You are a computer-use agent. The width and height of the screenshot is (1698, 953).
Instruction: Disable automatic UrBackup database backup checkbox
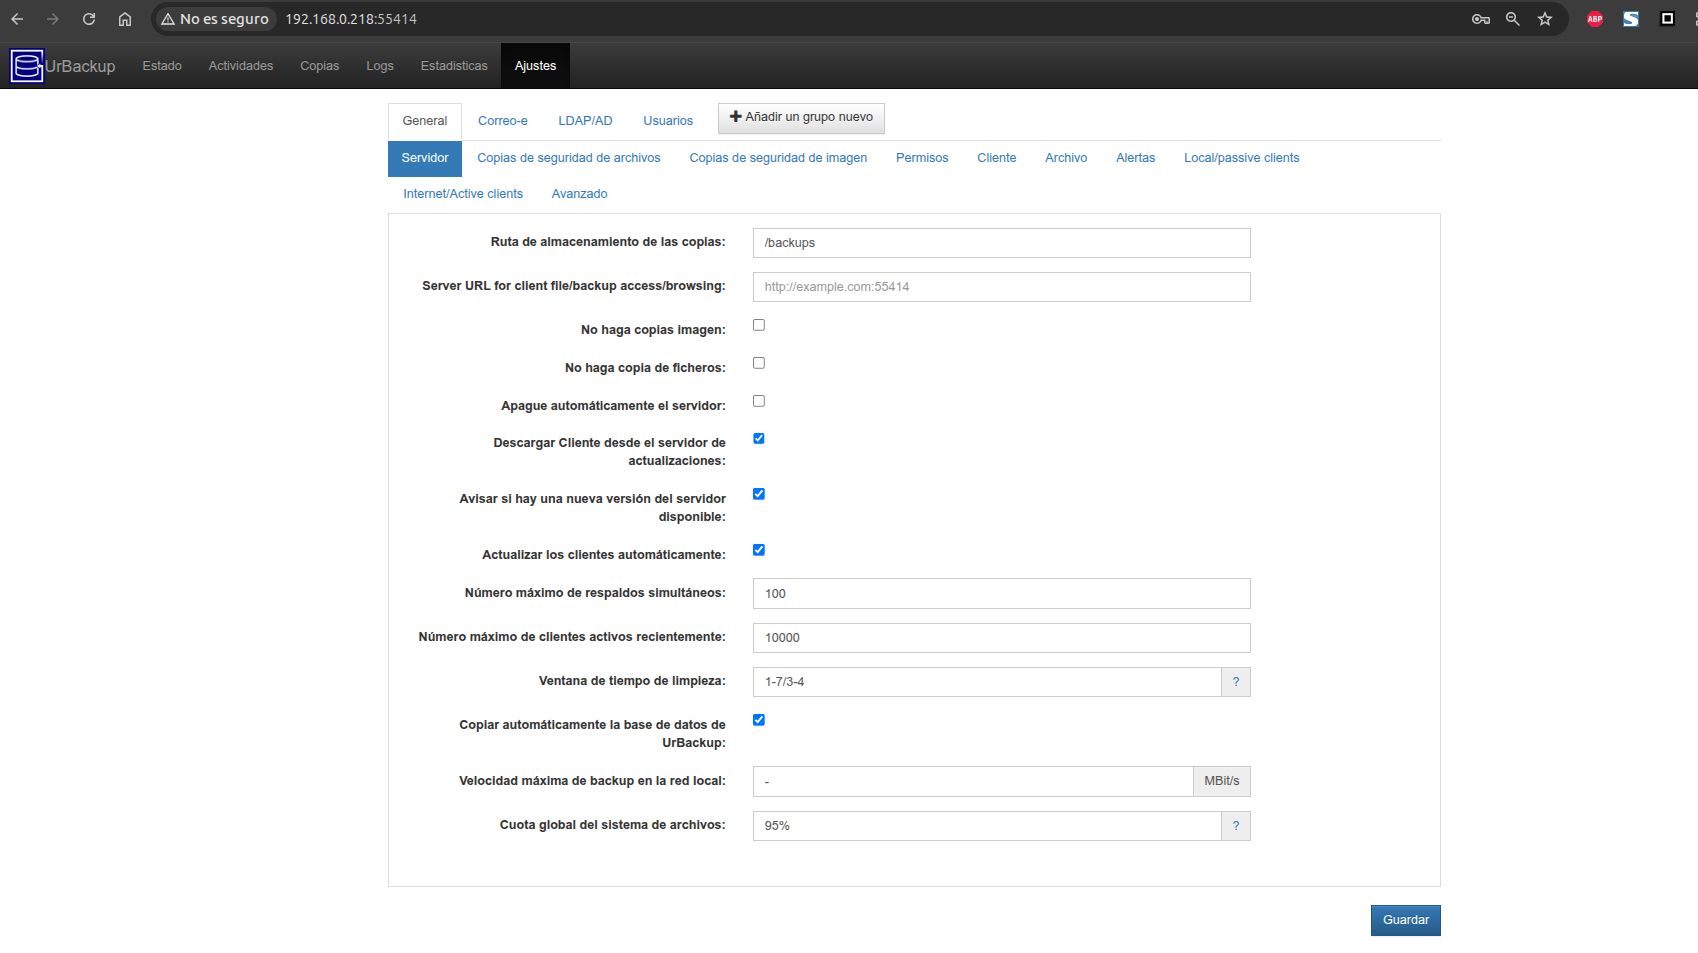pyautogui.click(x=759, y=720)
